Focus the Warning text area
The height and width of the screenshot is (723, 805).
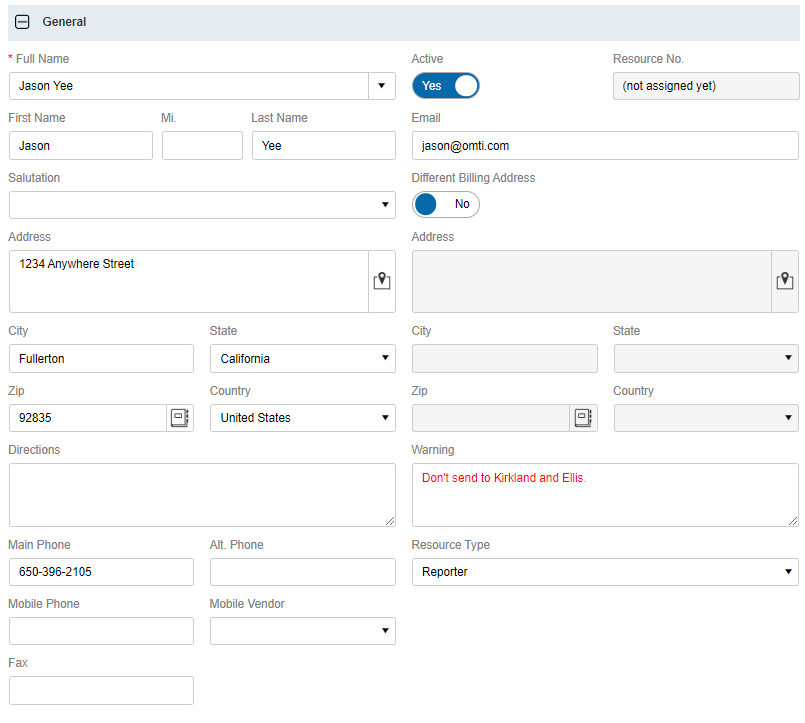pos(604,495)
